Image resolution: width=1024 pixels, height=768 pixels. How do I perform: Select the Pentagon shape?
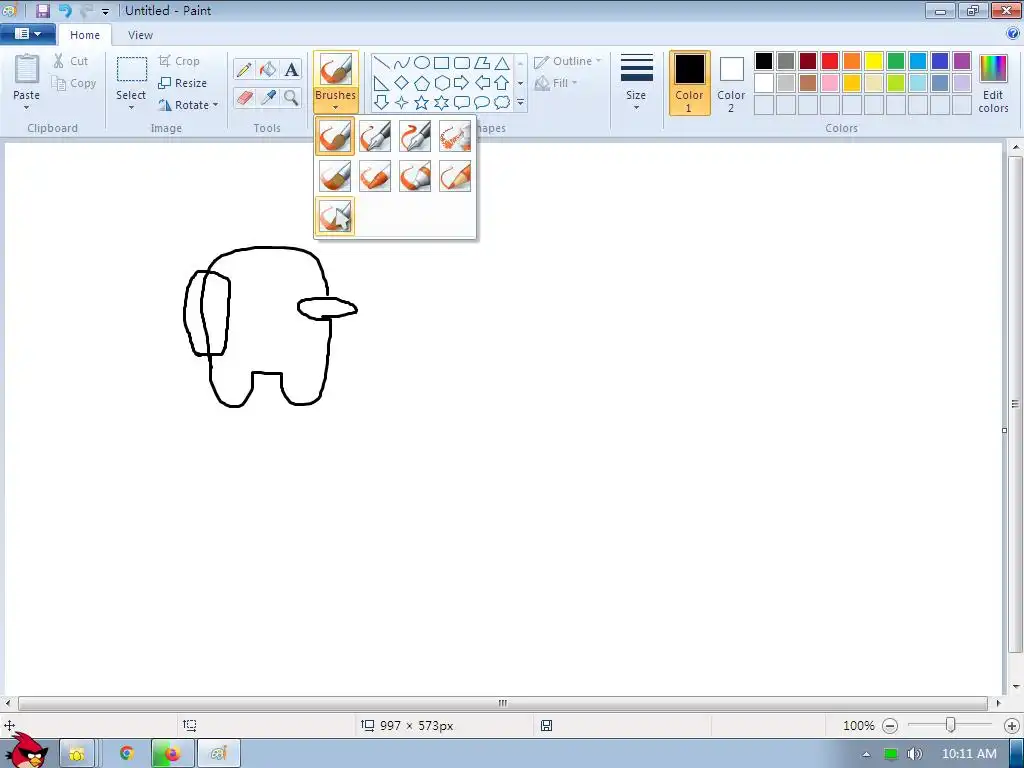click(422, 83)
